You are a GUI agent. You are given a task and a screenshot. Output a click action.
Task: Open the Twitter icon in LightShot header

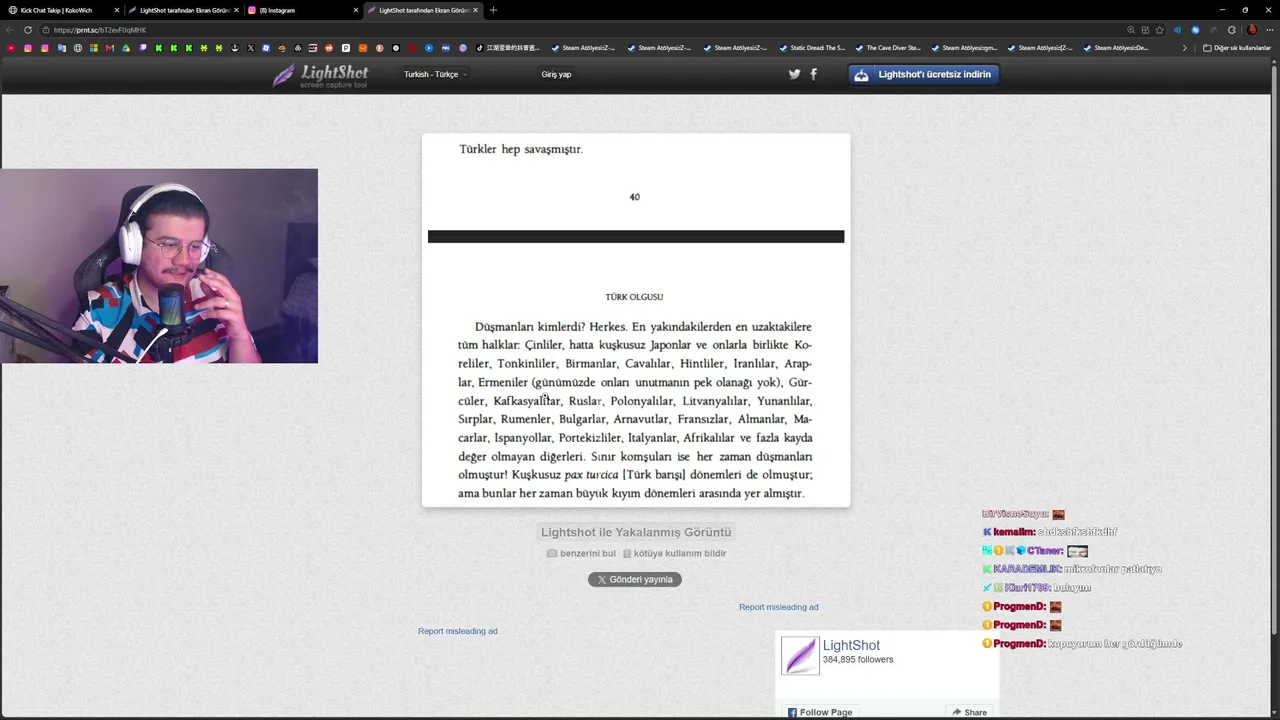pos(794,74)
